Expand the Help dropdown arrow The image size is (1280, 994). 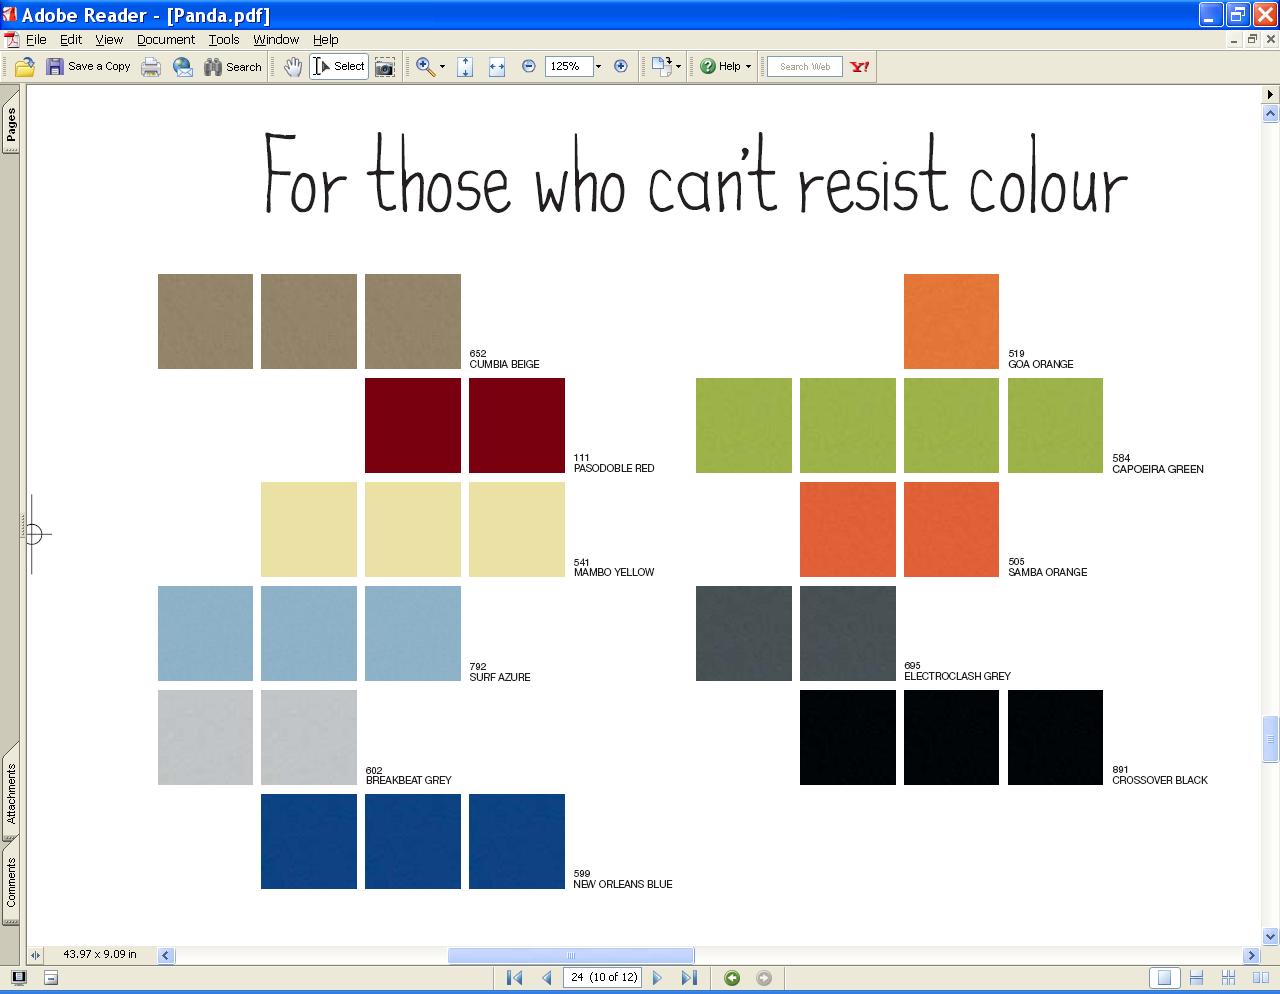[748, 67]
